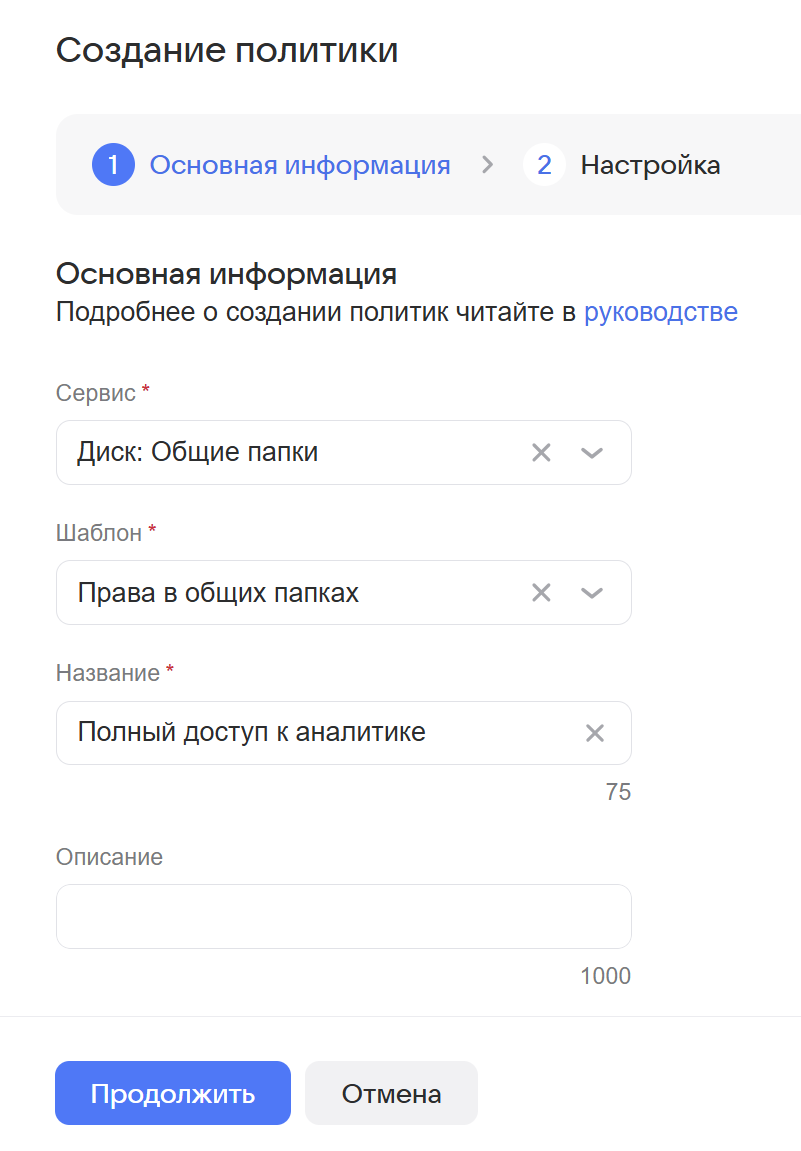Switch to the "Настройка" step
Image resolution: width=801 pixels, height=1151 pixels.
[x=650, y=165]
